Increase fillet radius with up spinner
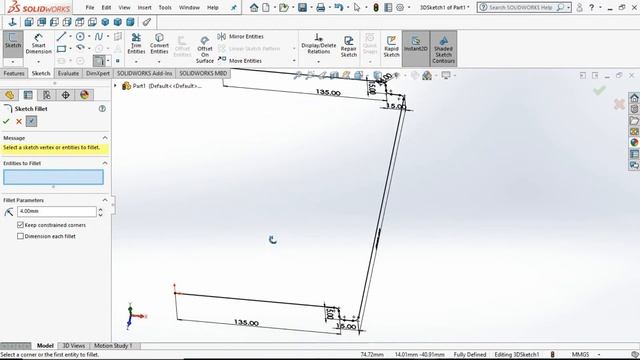This screenshot has height=360, width=640. pyautogui.click(x=100, y=209)
